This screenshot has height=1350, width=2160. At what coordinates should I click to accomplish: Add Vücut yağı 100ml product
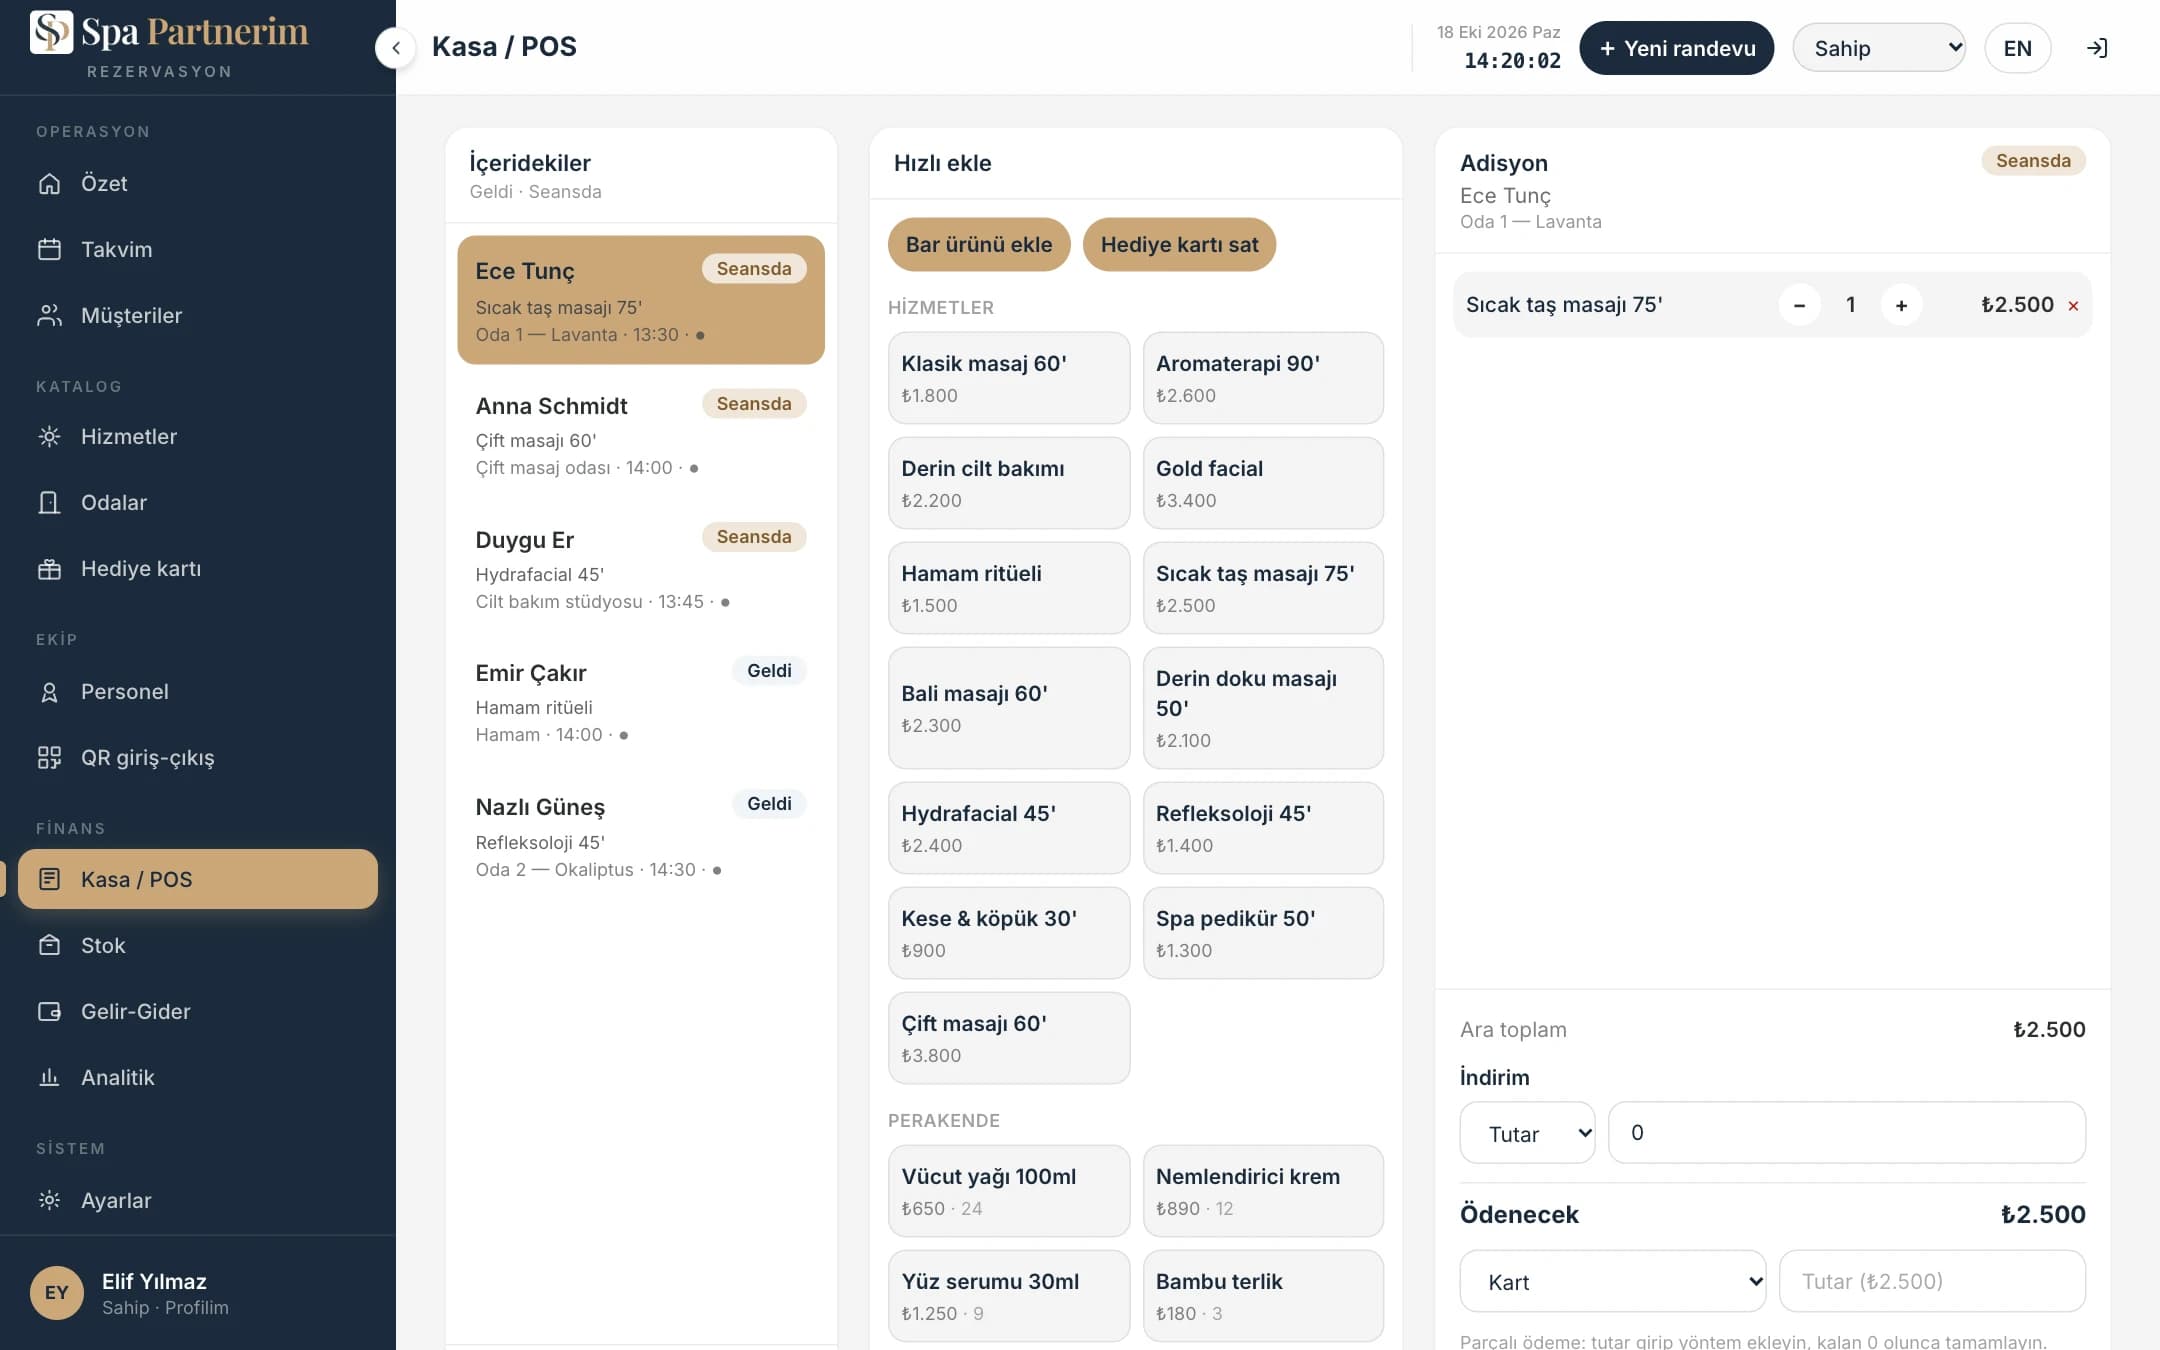1009,1191
